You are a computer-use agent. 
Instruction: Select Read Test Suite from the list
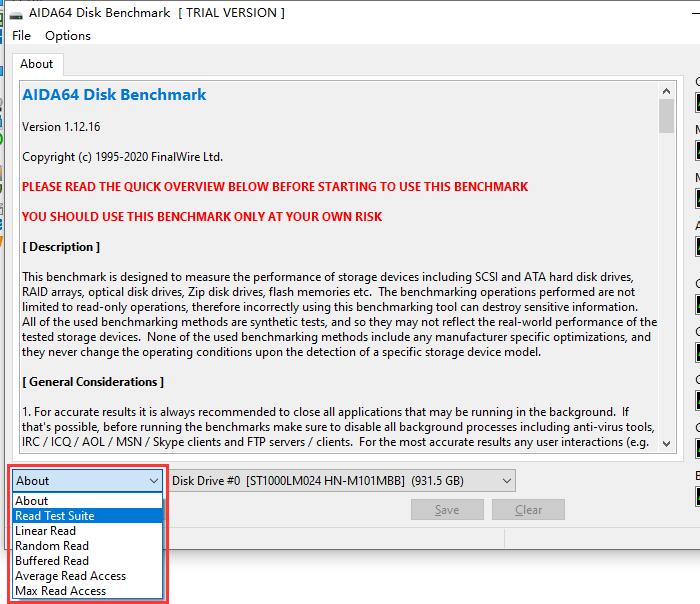55,516
